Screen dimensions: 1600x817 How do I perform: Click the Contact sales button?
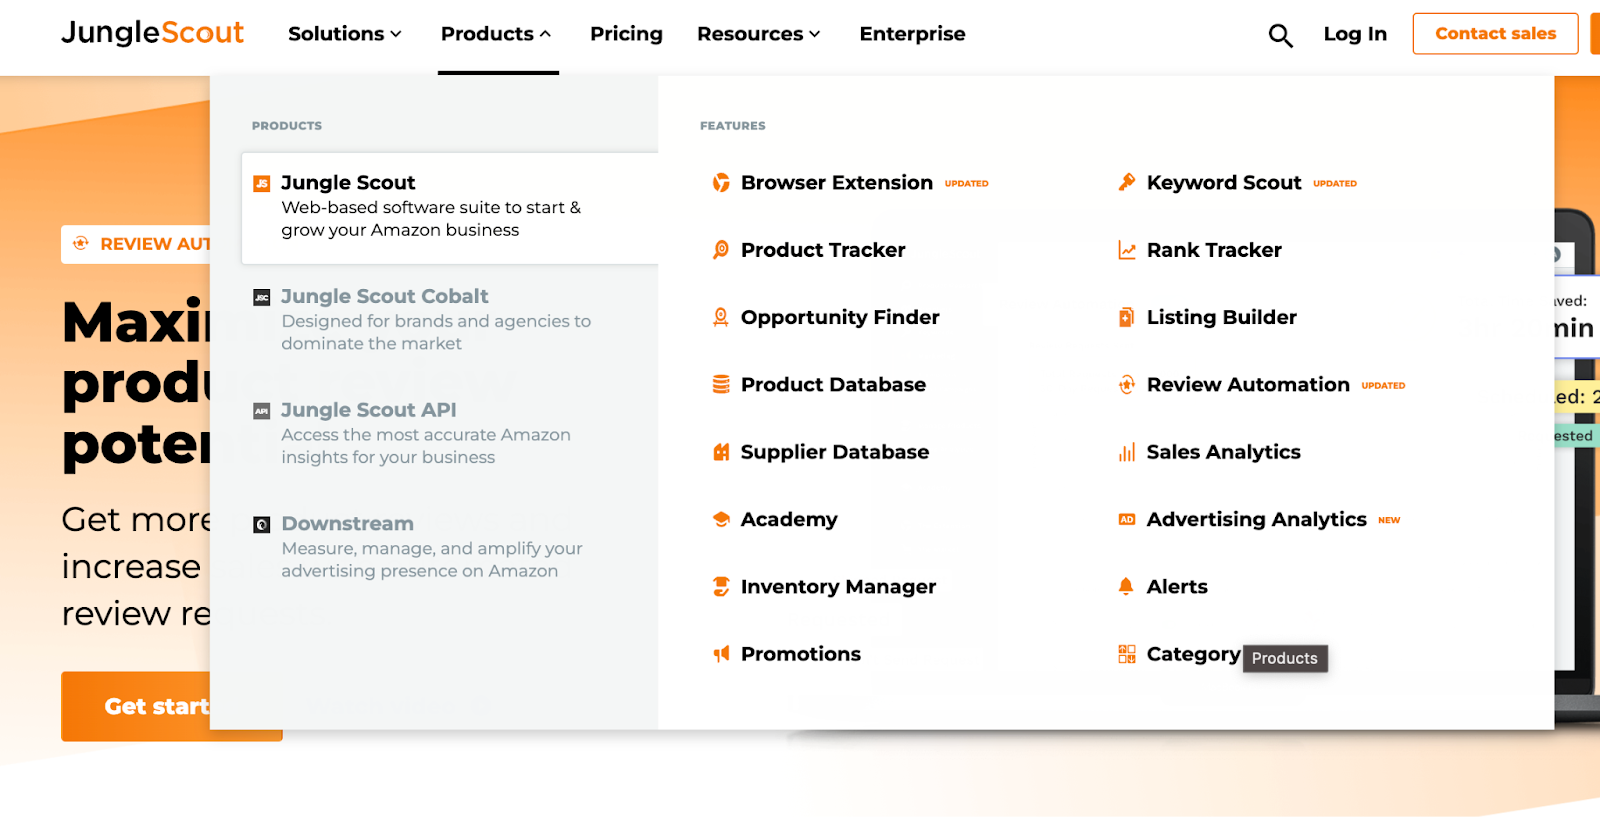pos(1495,34)
